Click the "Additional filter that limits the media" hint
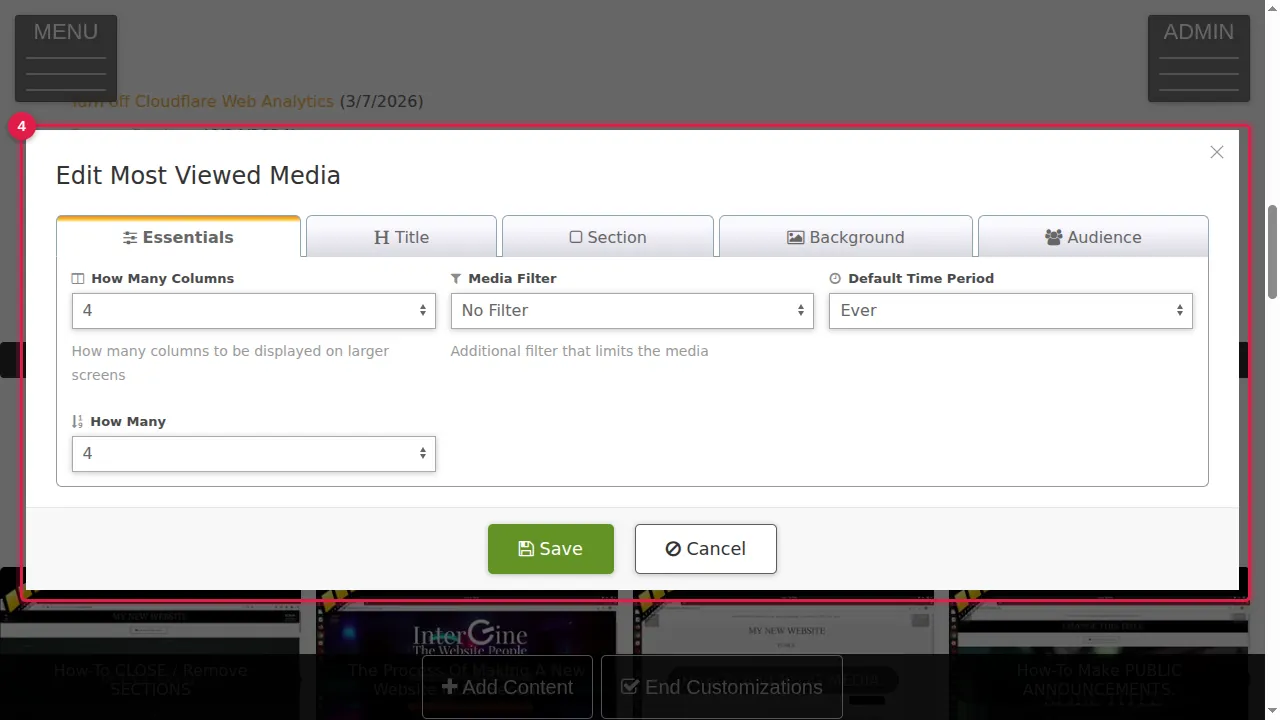 [x=579, y=351]
